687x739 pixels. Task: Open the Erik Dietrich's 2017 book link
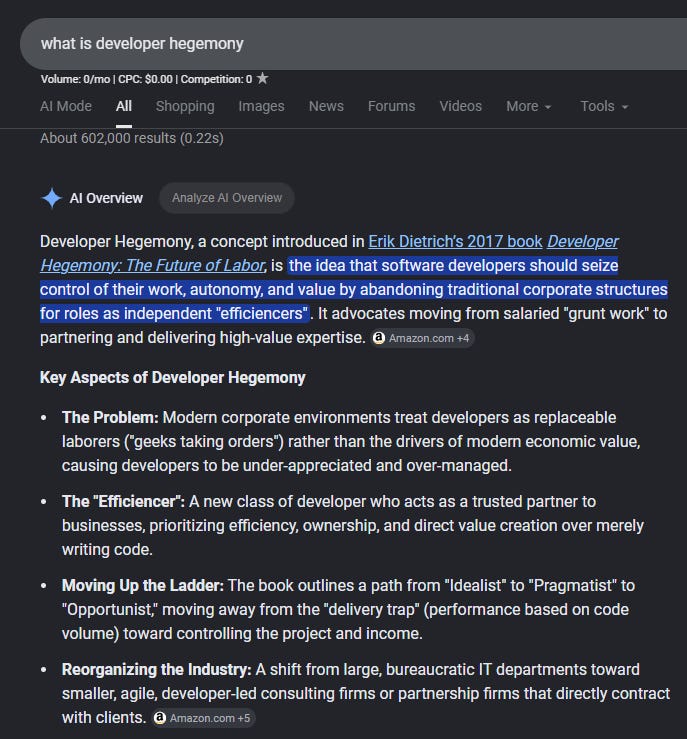(455, 241)
